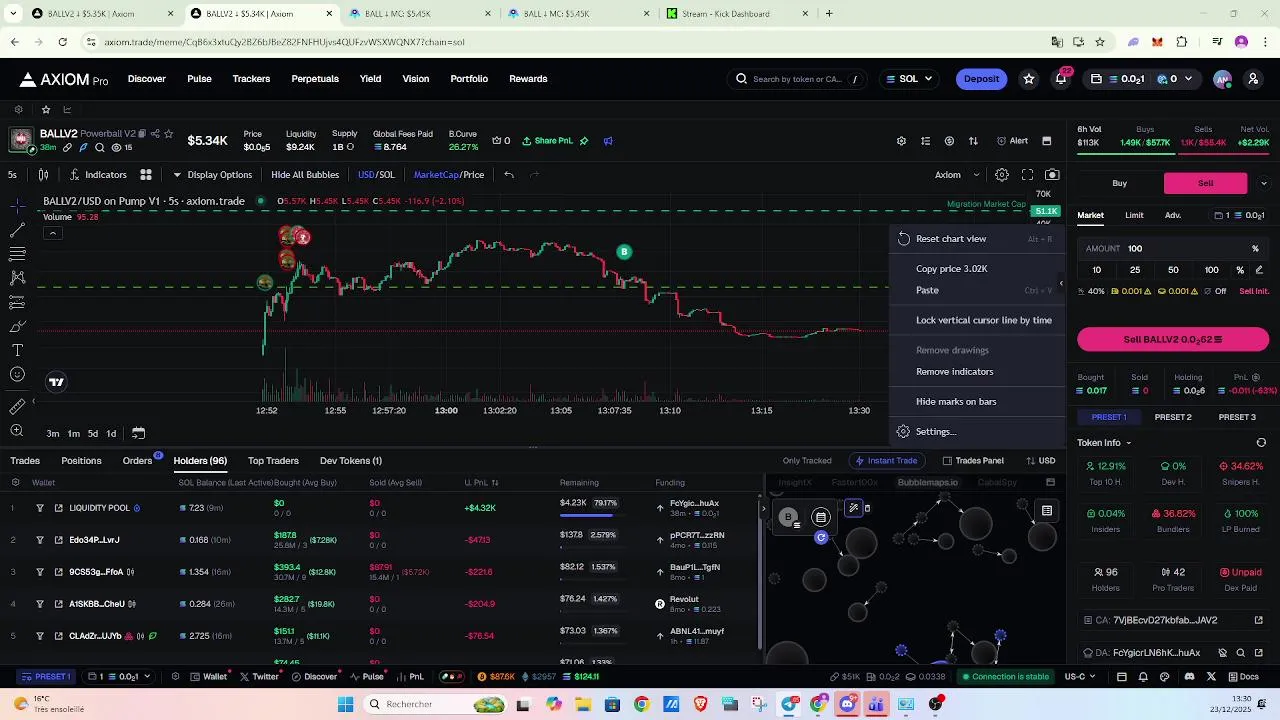Expand the dropdown next to Sell button
1280x720 pixels.
[1263, 183]
